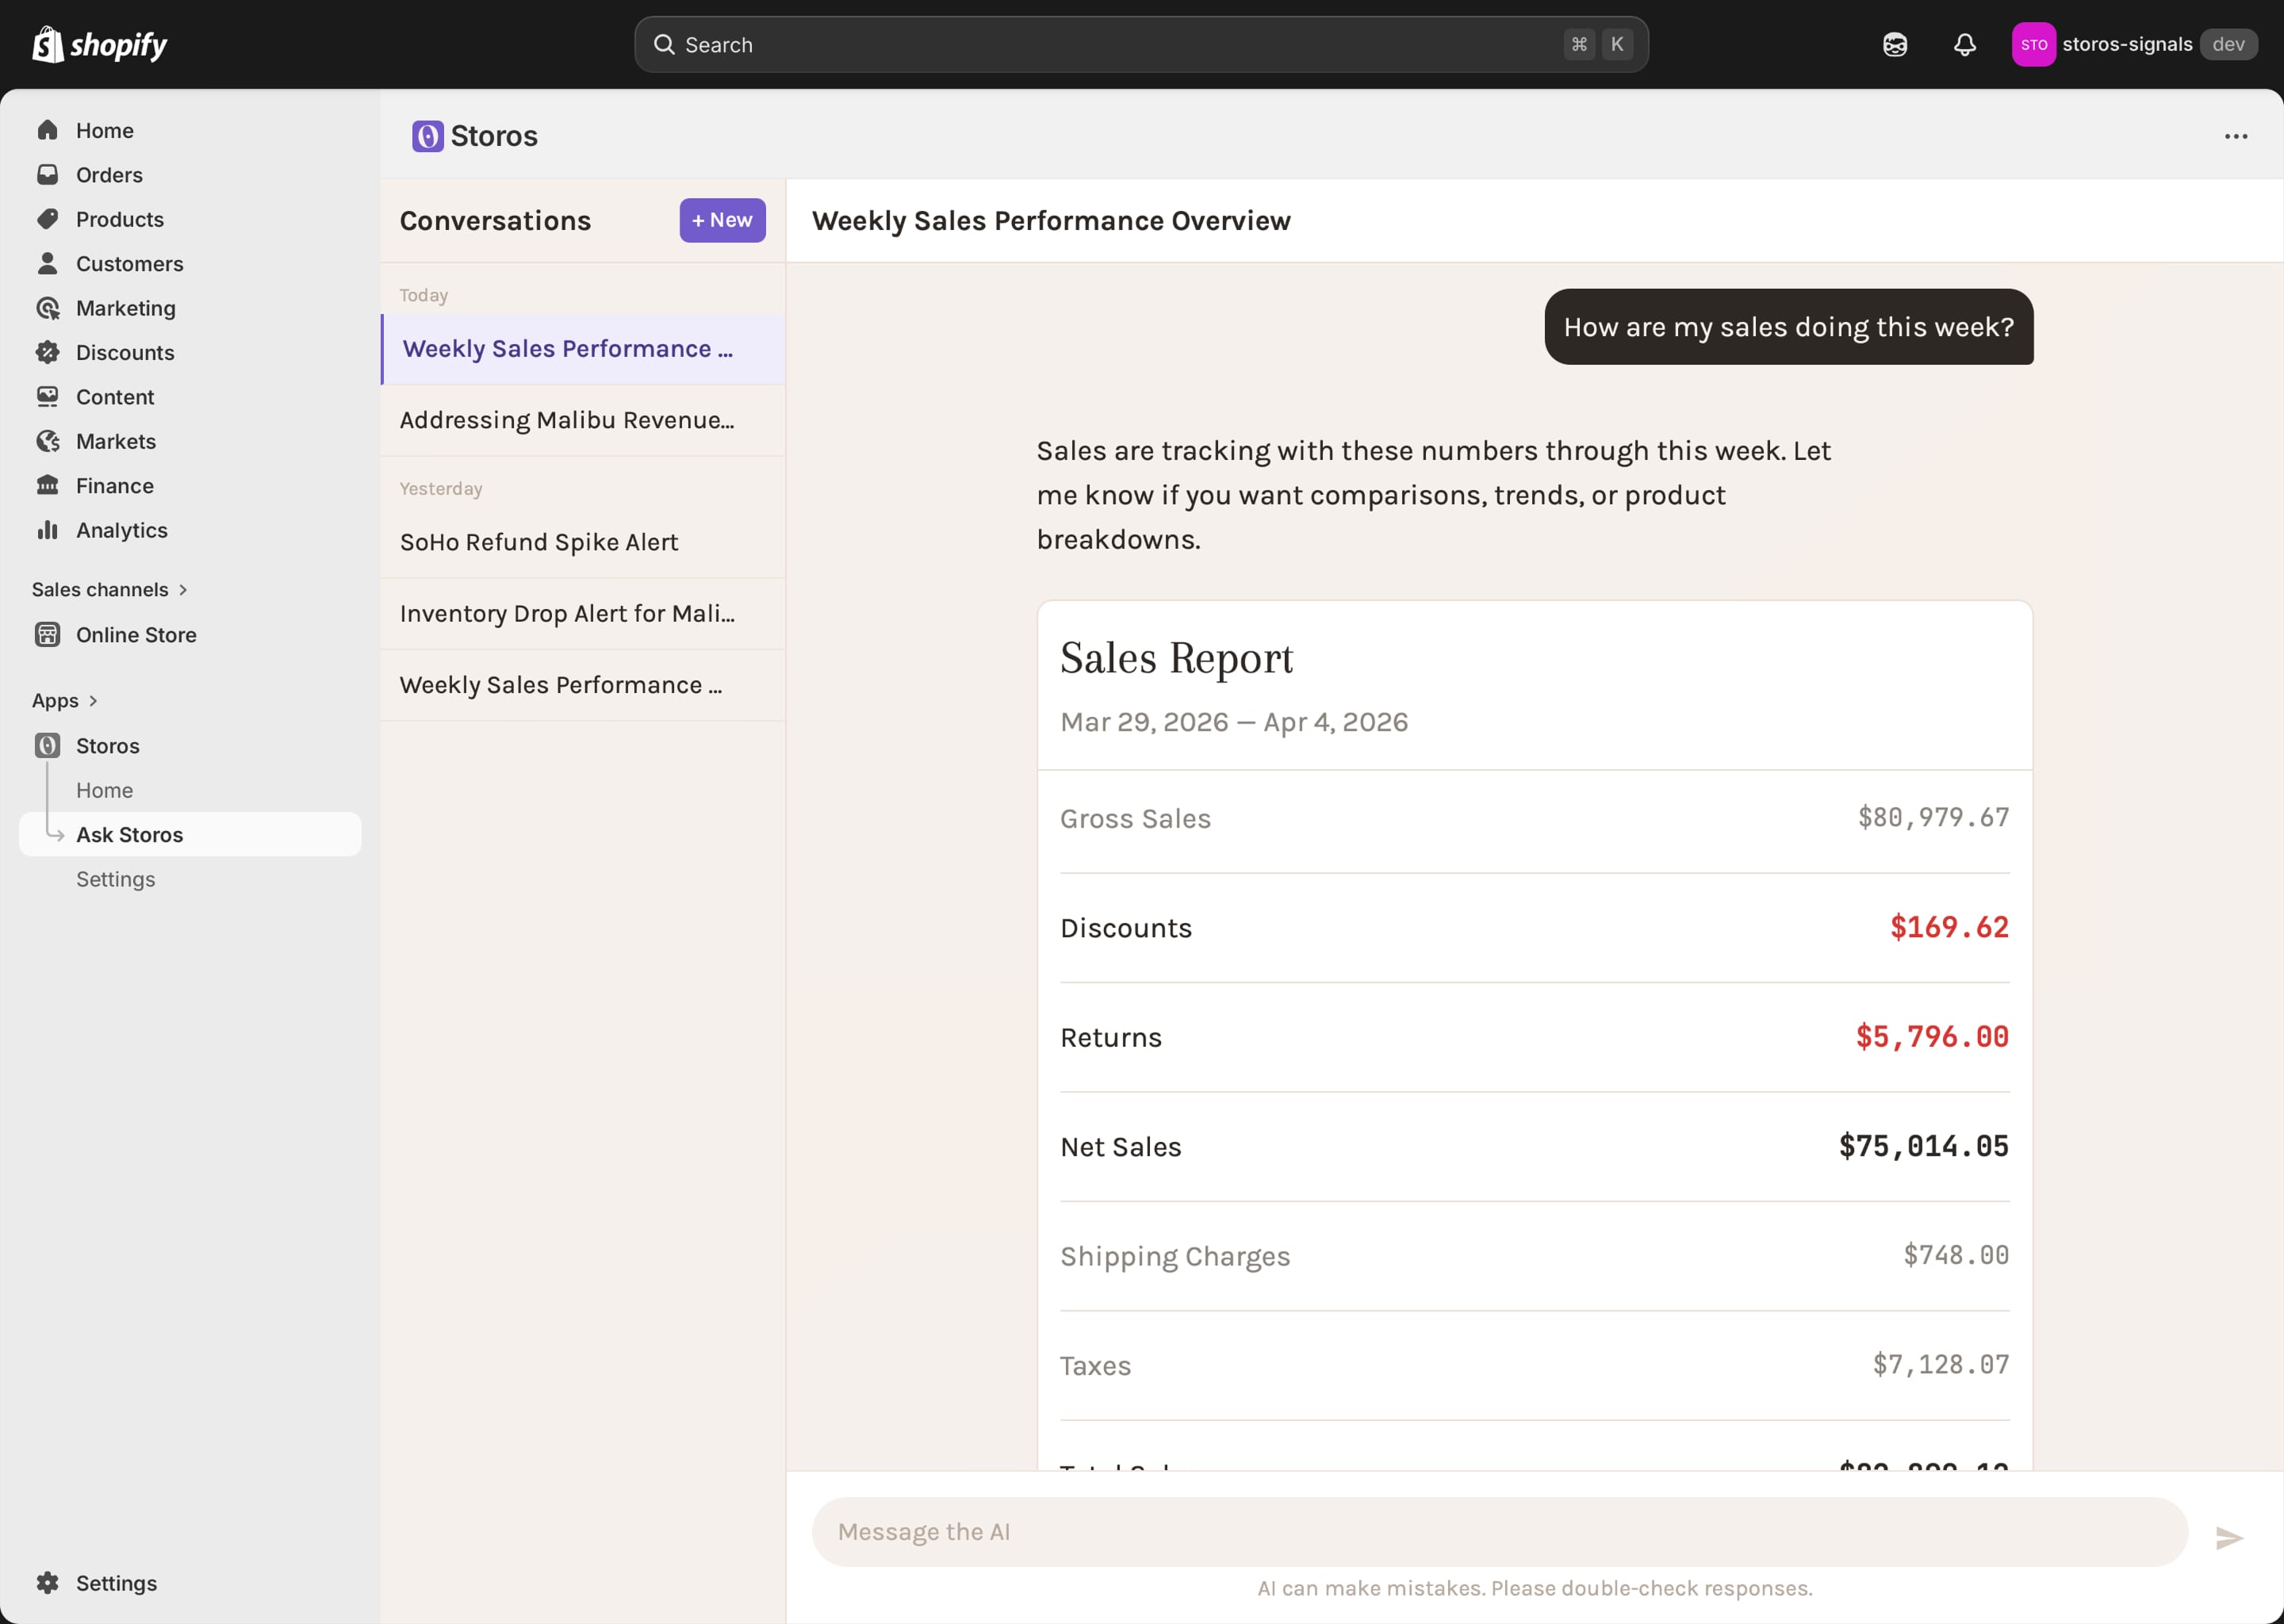
Task: Open Shopify admin notifications bell
Action: coord(1963,44)
